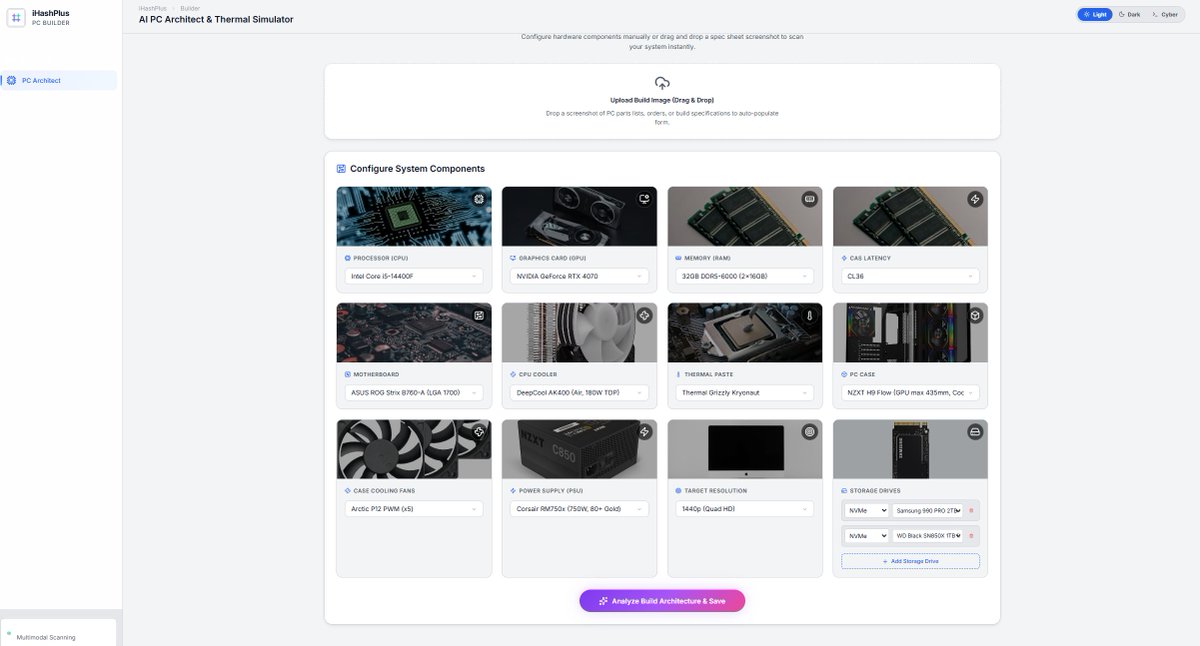
Task: Click the lightning icon on power supply image
Action: point(645,432)
